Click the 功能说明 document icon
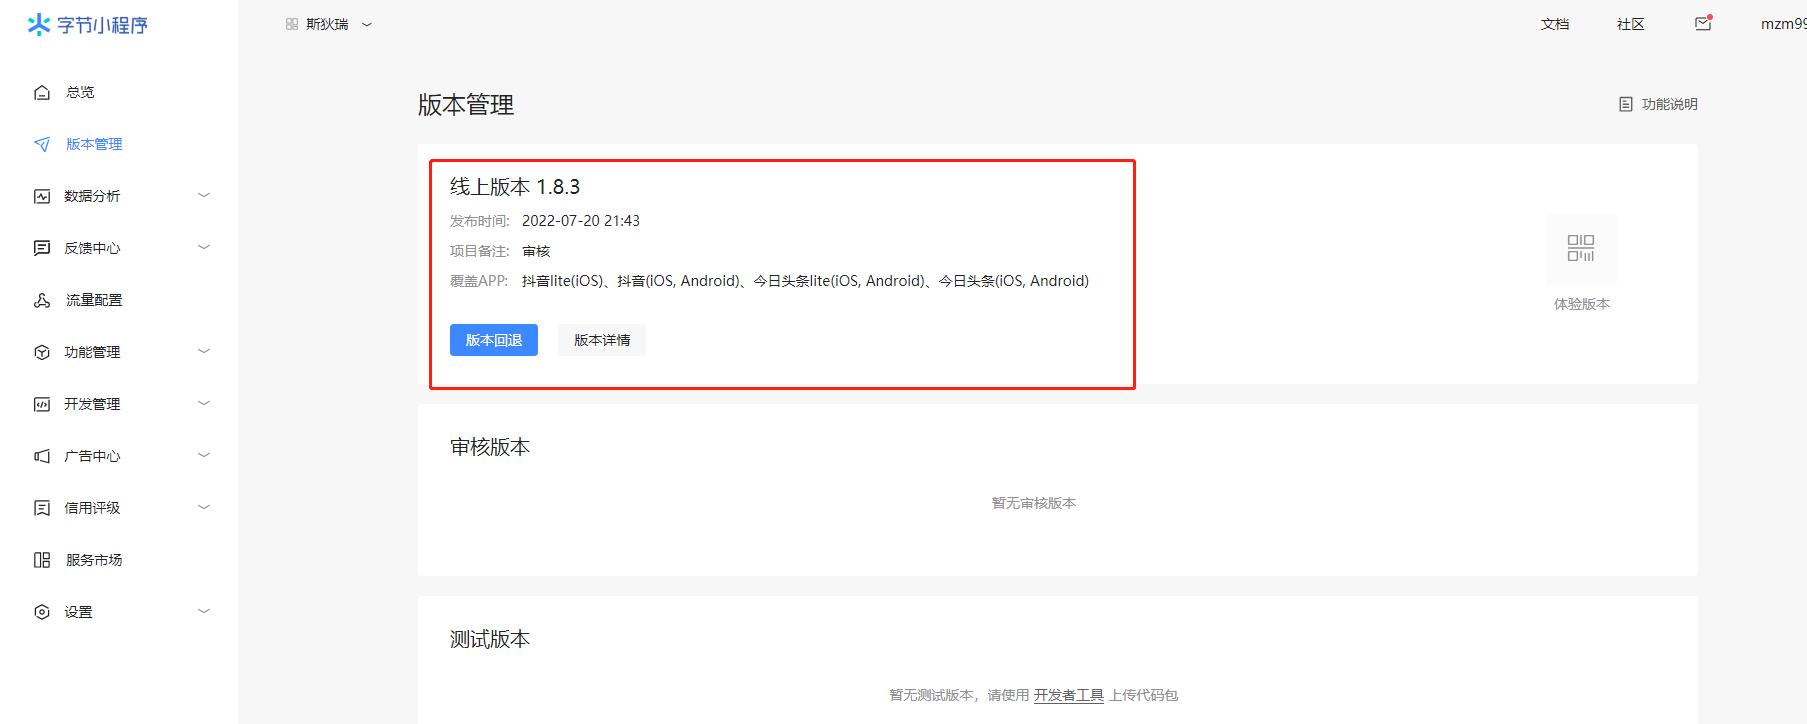 (1626, 104)
